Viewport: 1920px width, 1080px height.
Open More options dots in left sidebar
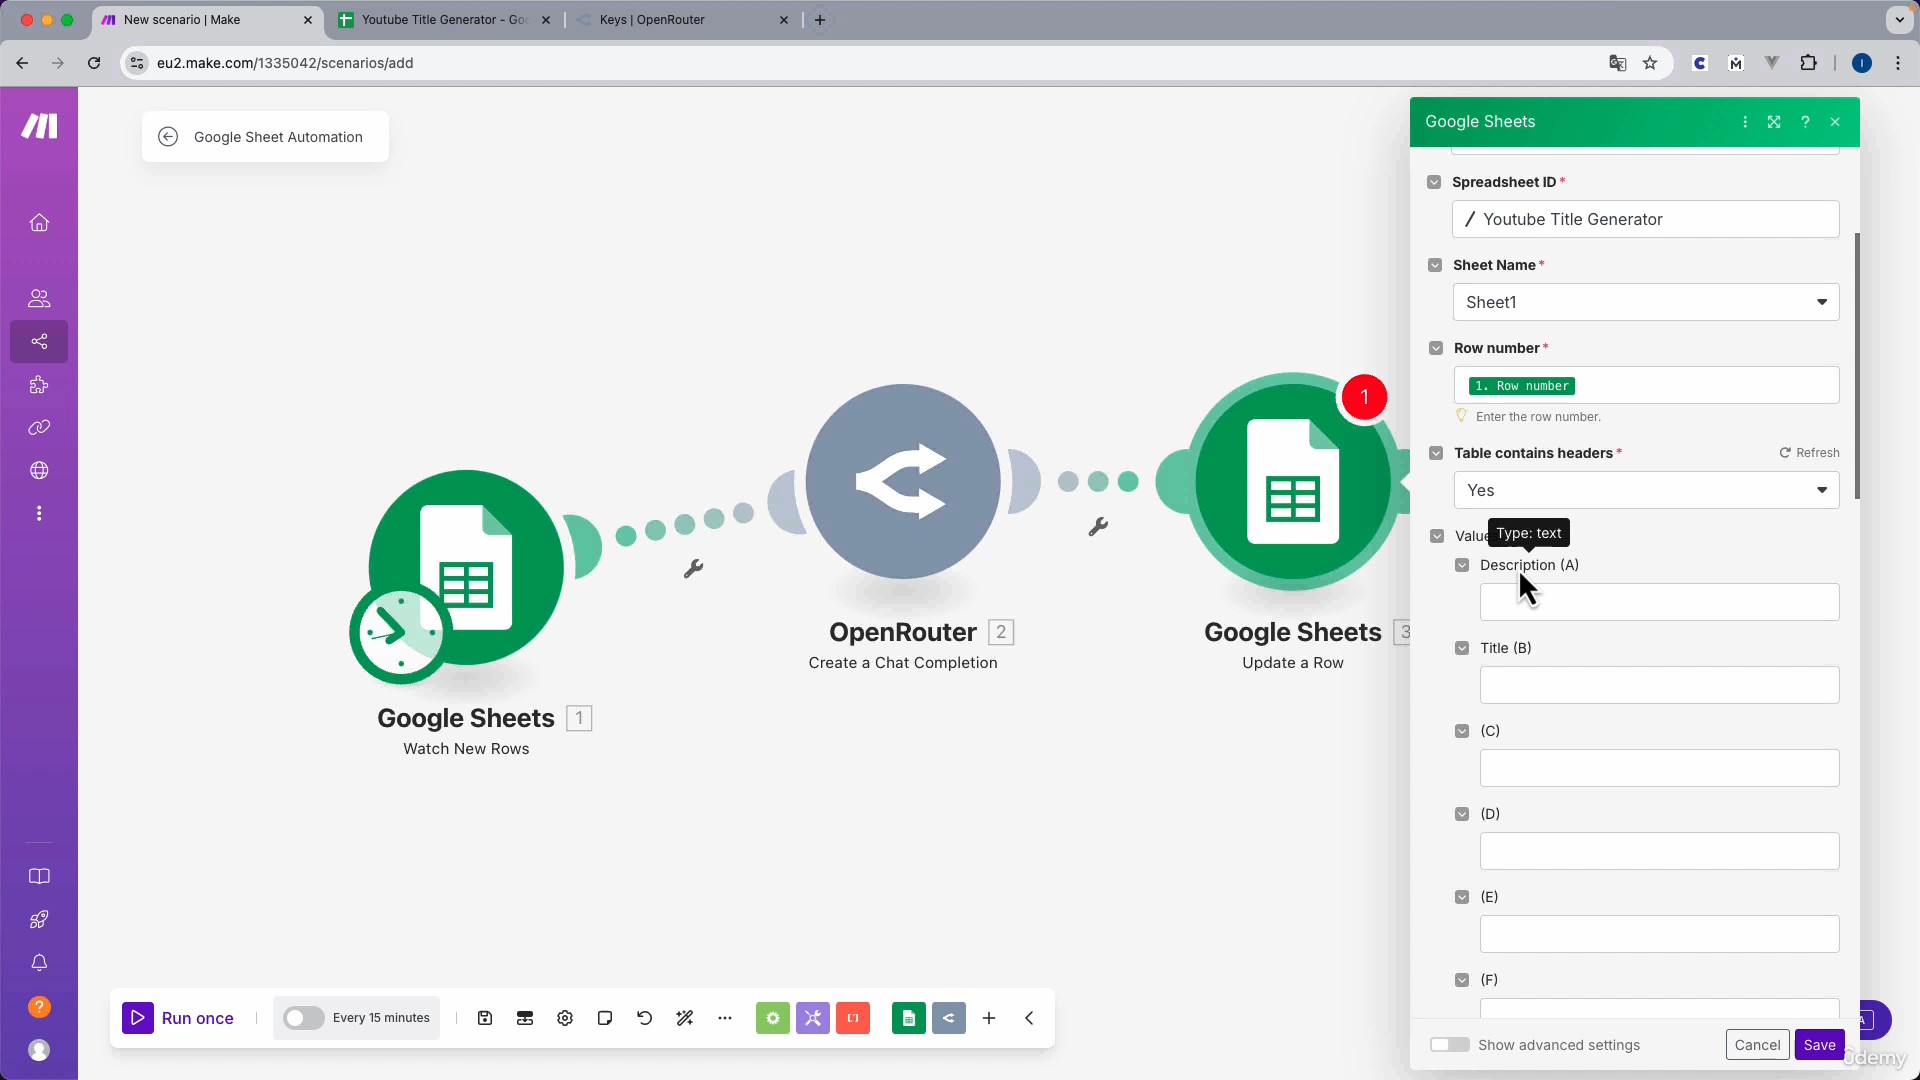tap(39, 513)
